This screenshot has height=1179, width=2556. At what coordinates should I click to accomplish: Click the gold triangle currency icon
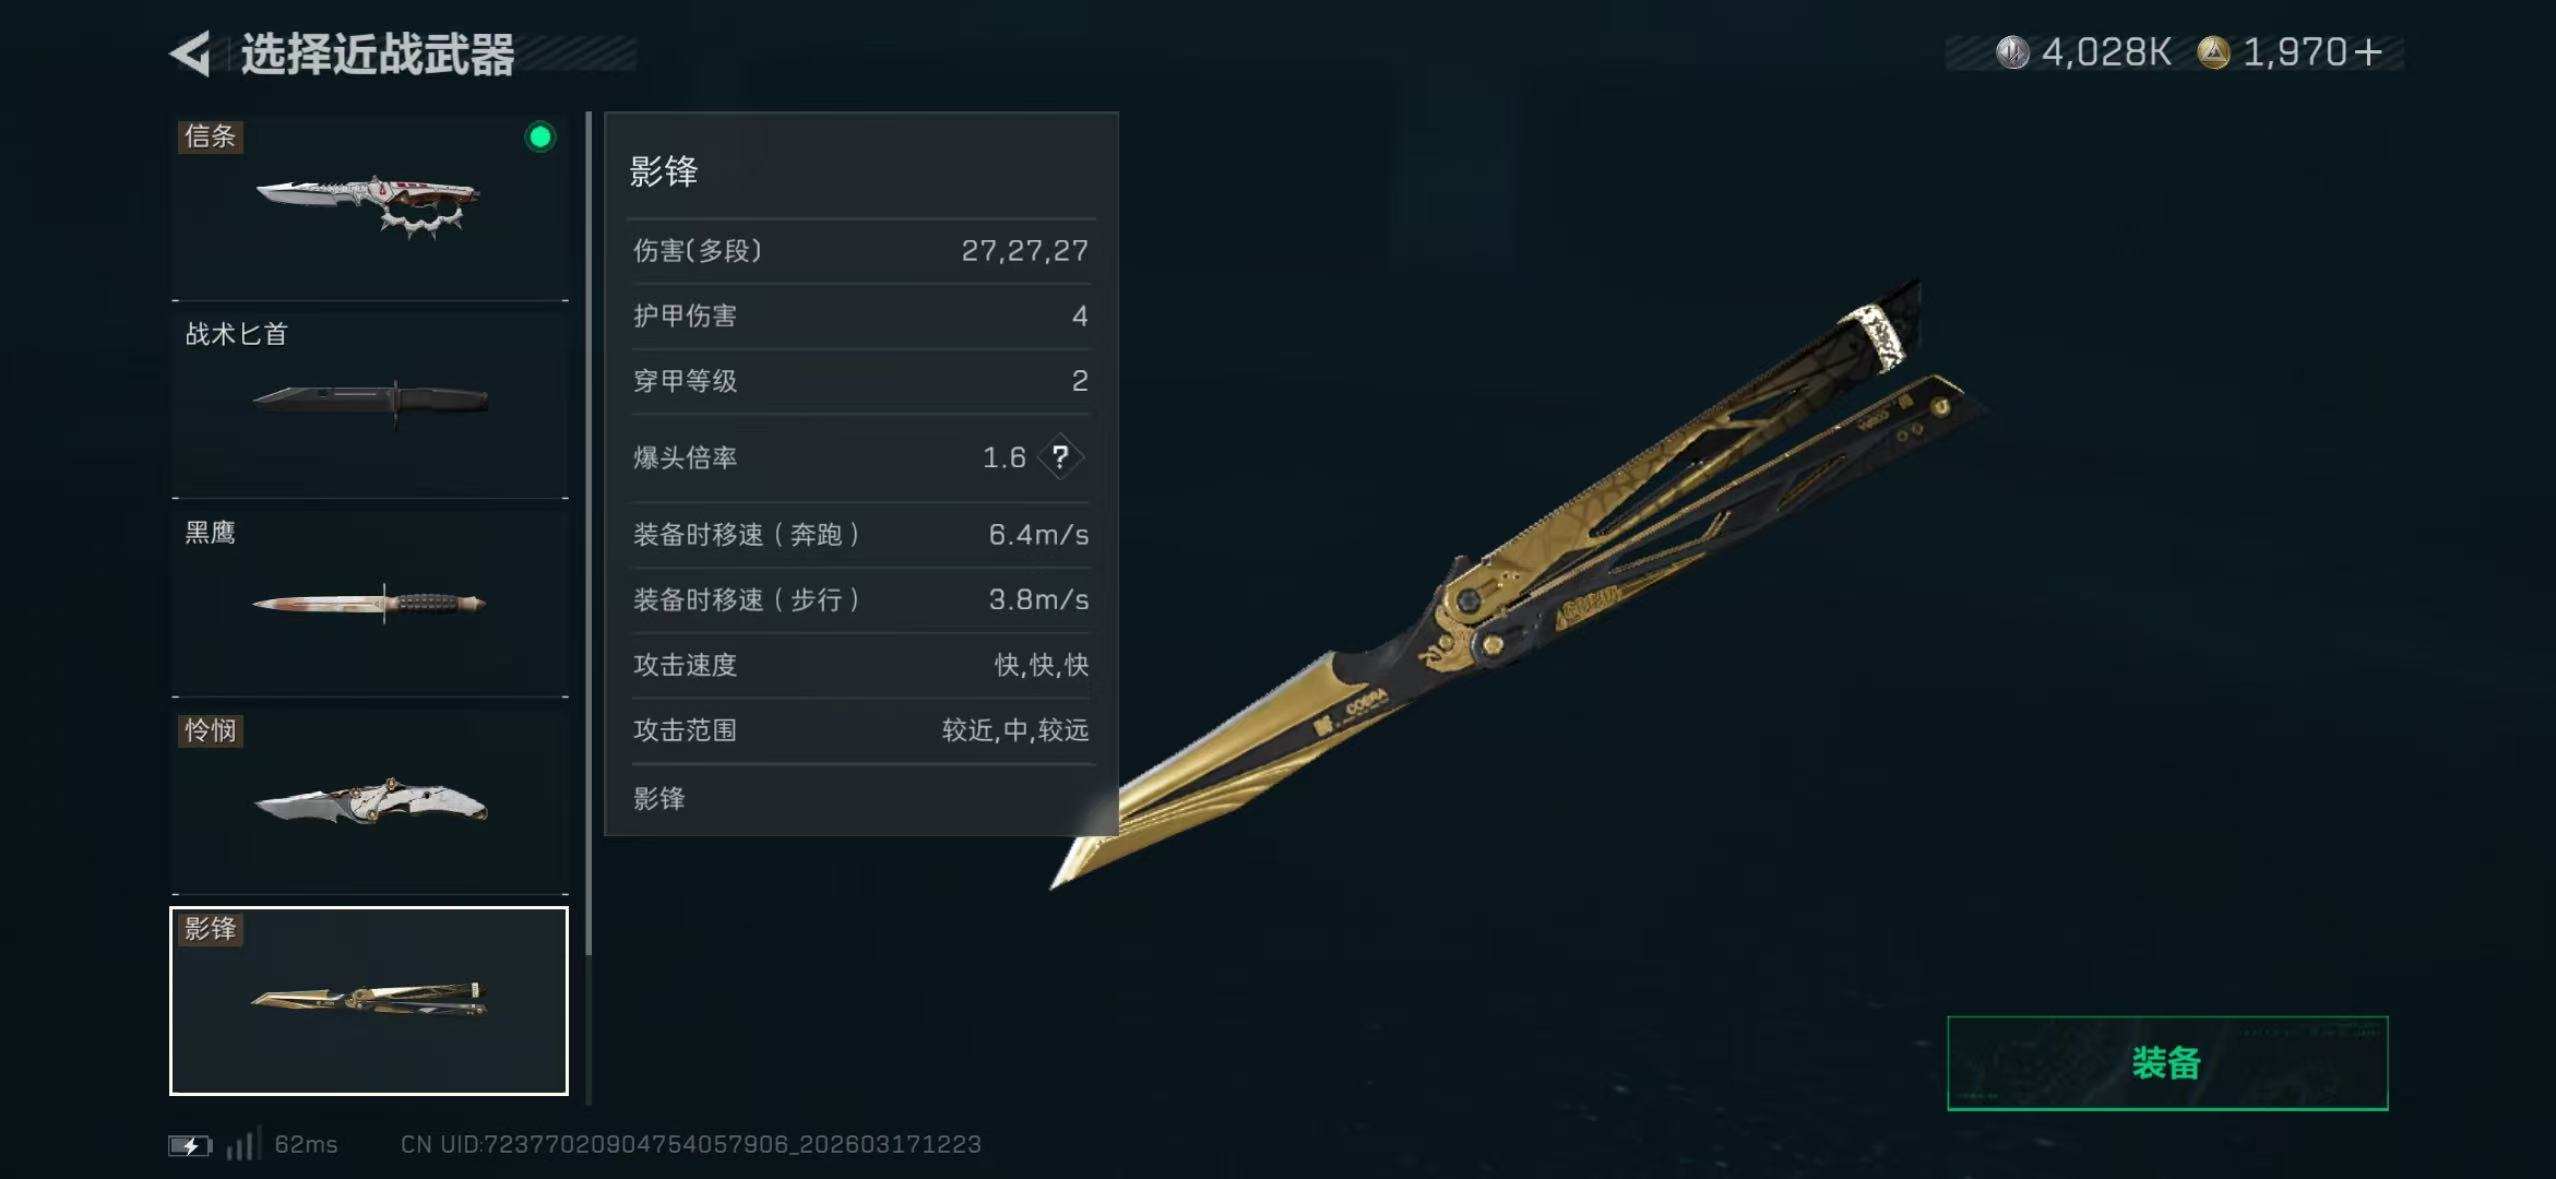click(x=2213, y=53)
